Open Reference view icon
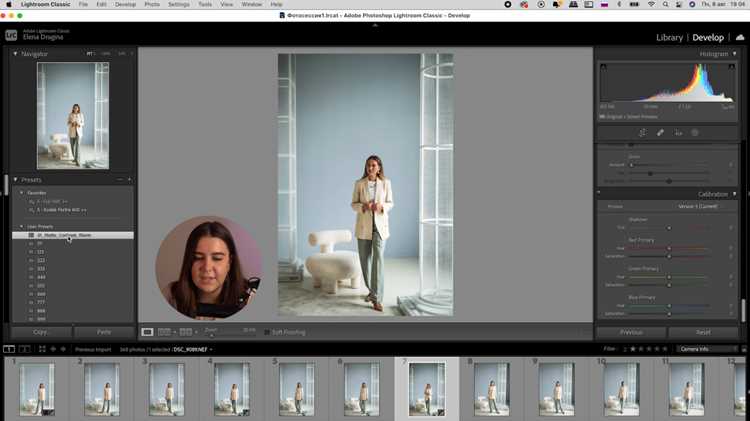 (165, 332)
